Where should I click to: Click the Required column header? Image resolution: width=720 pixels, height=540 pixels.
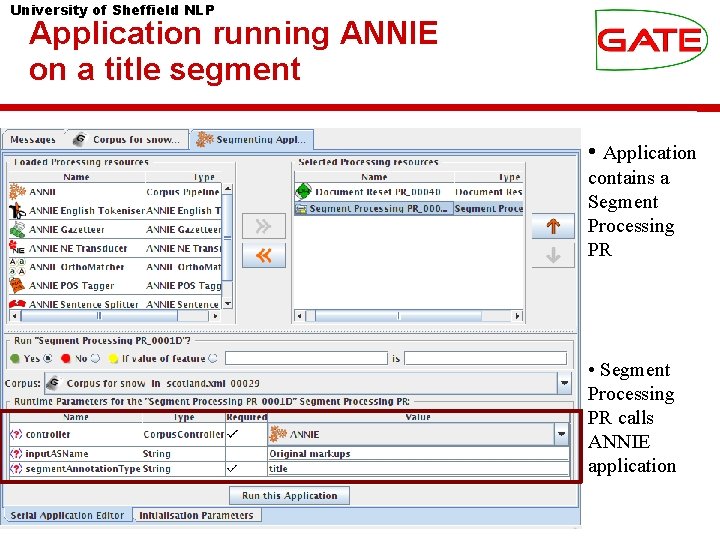click(246, 417)
